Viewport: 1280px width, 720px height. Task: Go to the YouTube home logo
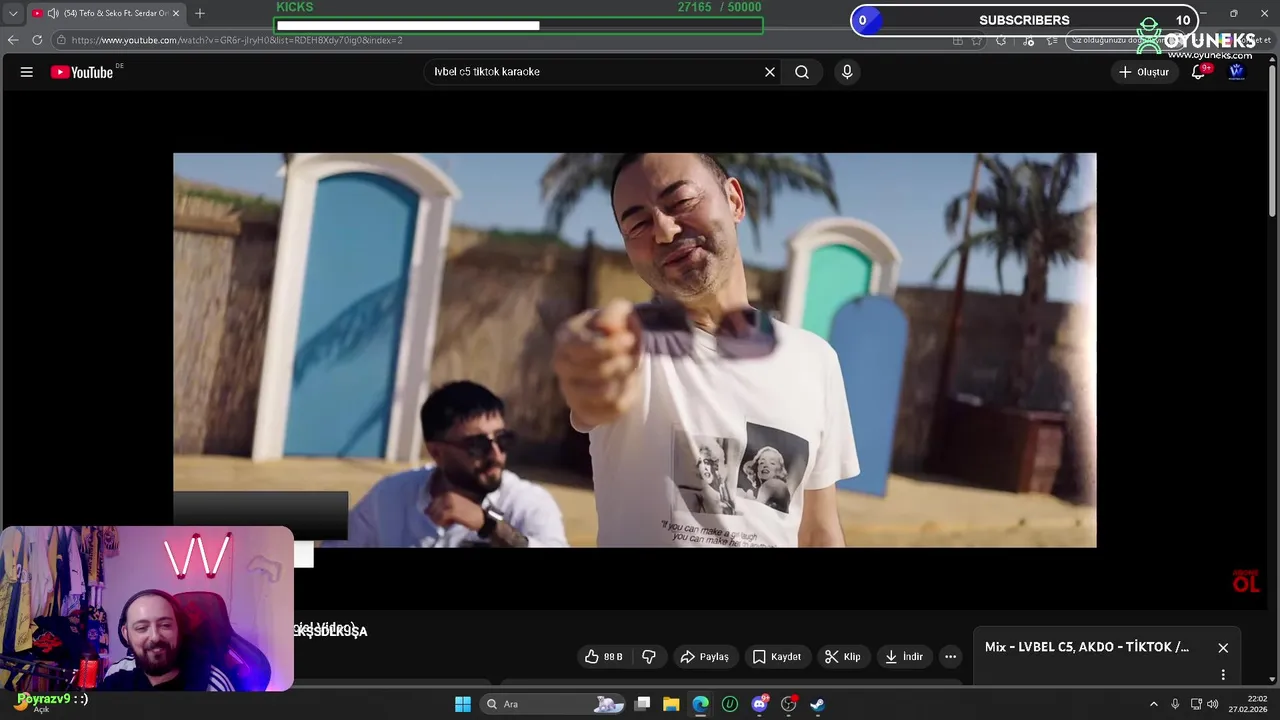pos(82,72)
